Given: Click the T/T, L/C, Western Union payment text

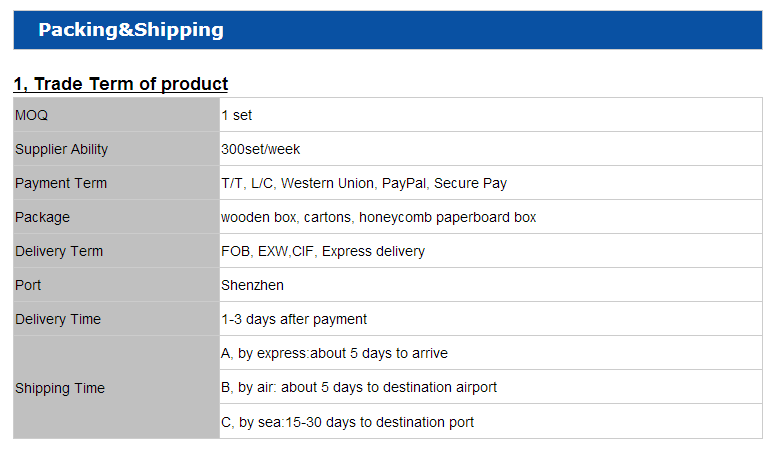Looking at the screenshot, I should coord(363,183).
